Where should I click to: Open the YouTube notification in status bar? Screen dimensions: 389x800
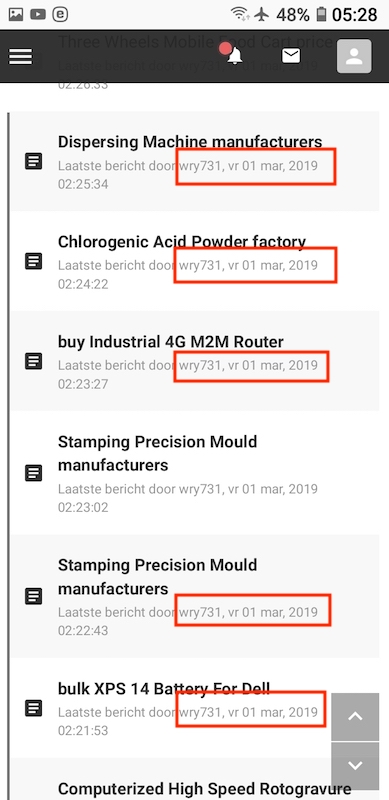tap(38, 15)
